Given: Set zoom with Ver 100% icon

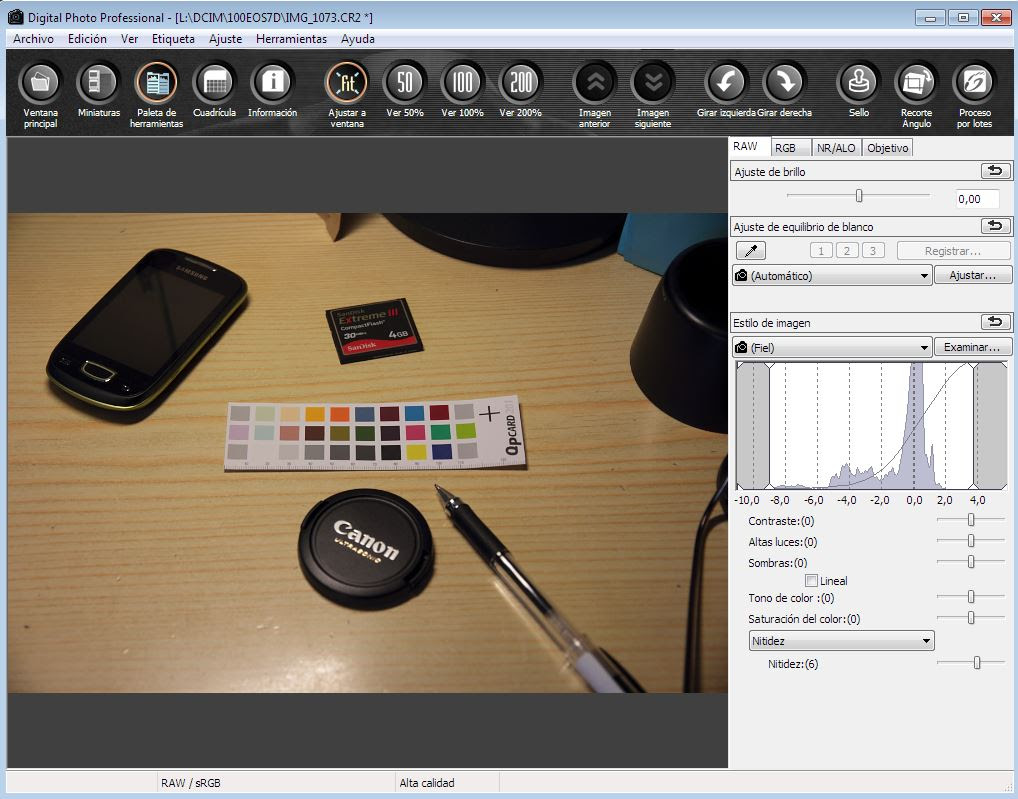Looking at the screenshot, I should click(462, 82).
